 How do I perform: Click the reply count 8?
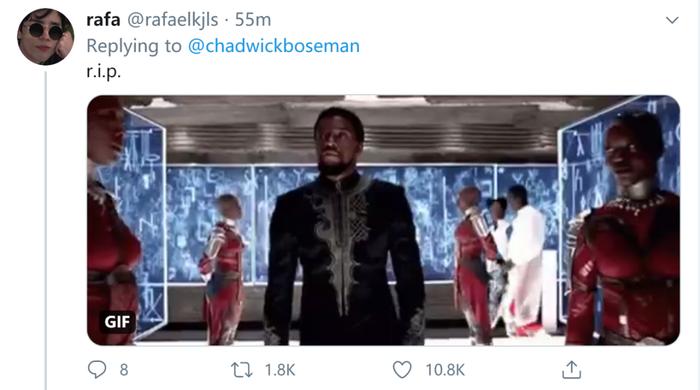[124, 370]
